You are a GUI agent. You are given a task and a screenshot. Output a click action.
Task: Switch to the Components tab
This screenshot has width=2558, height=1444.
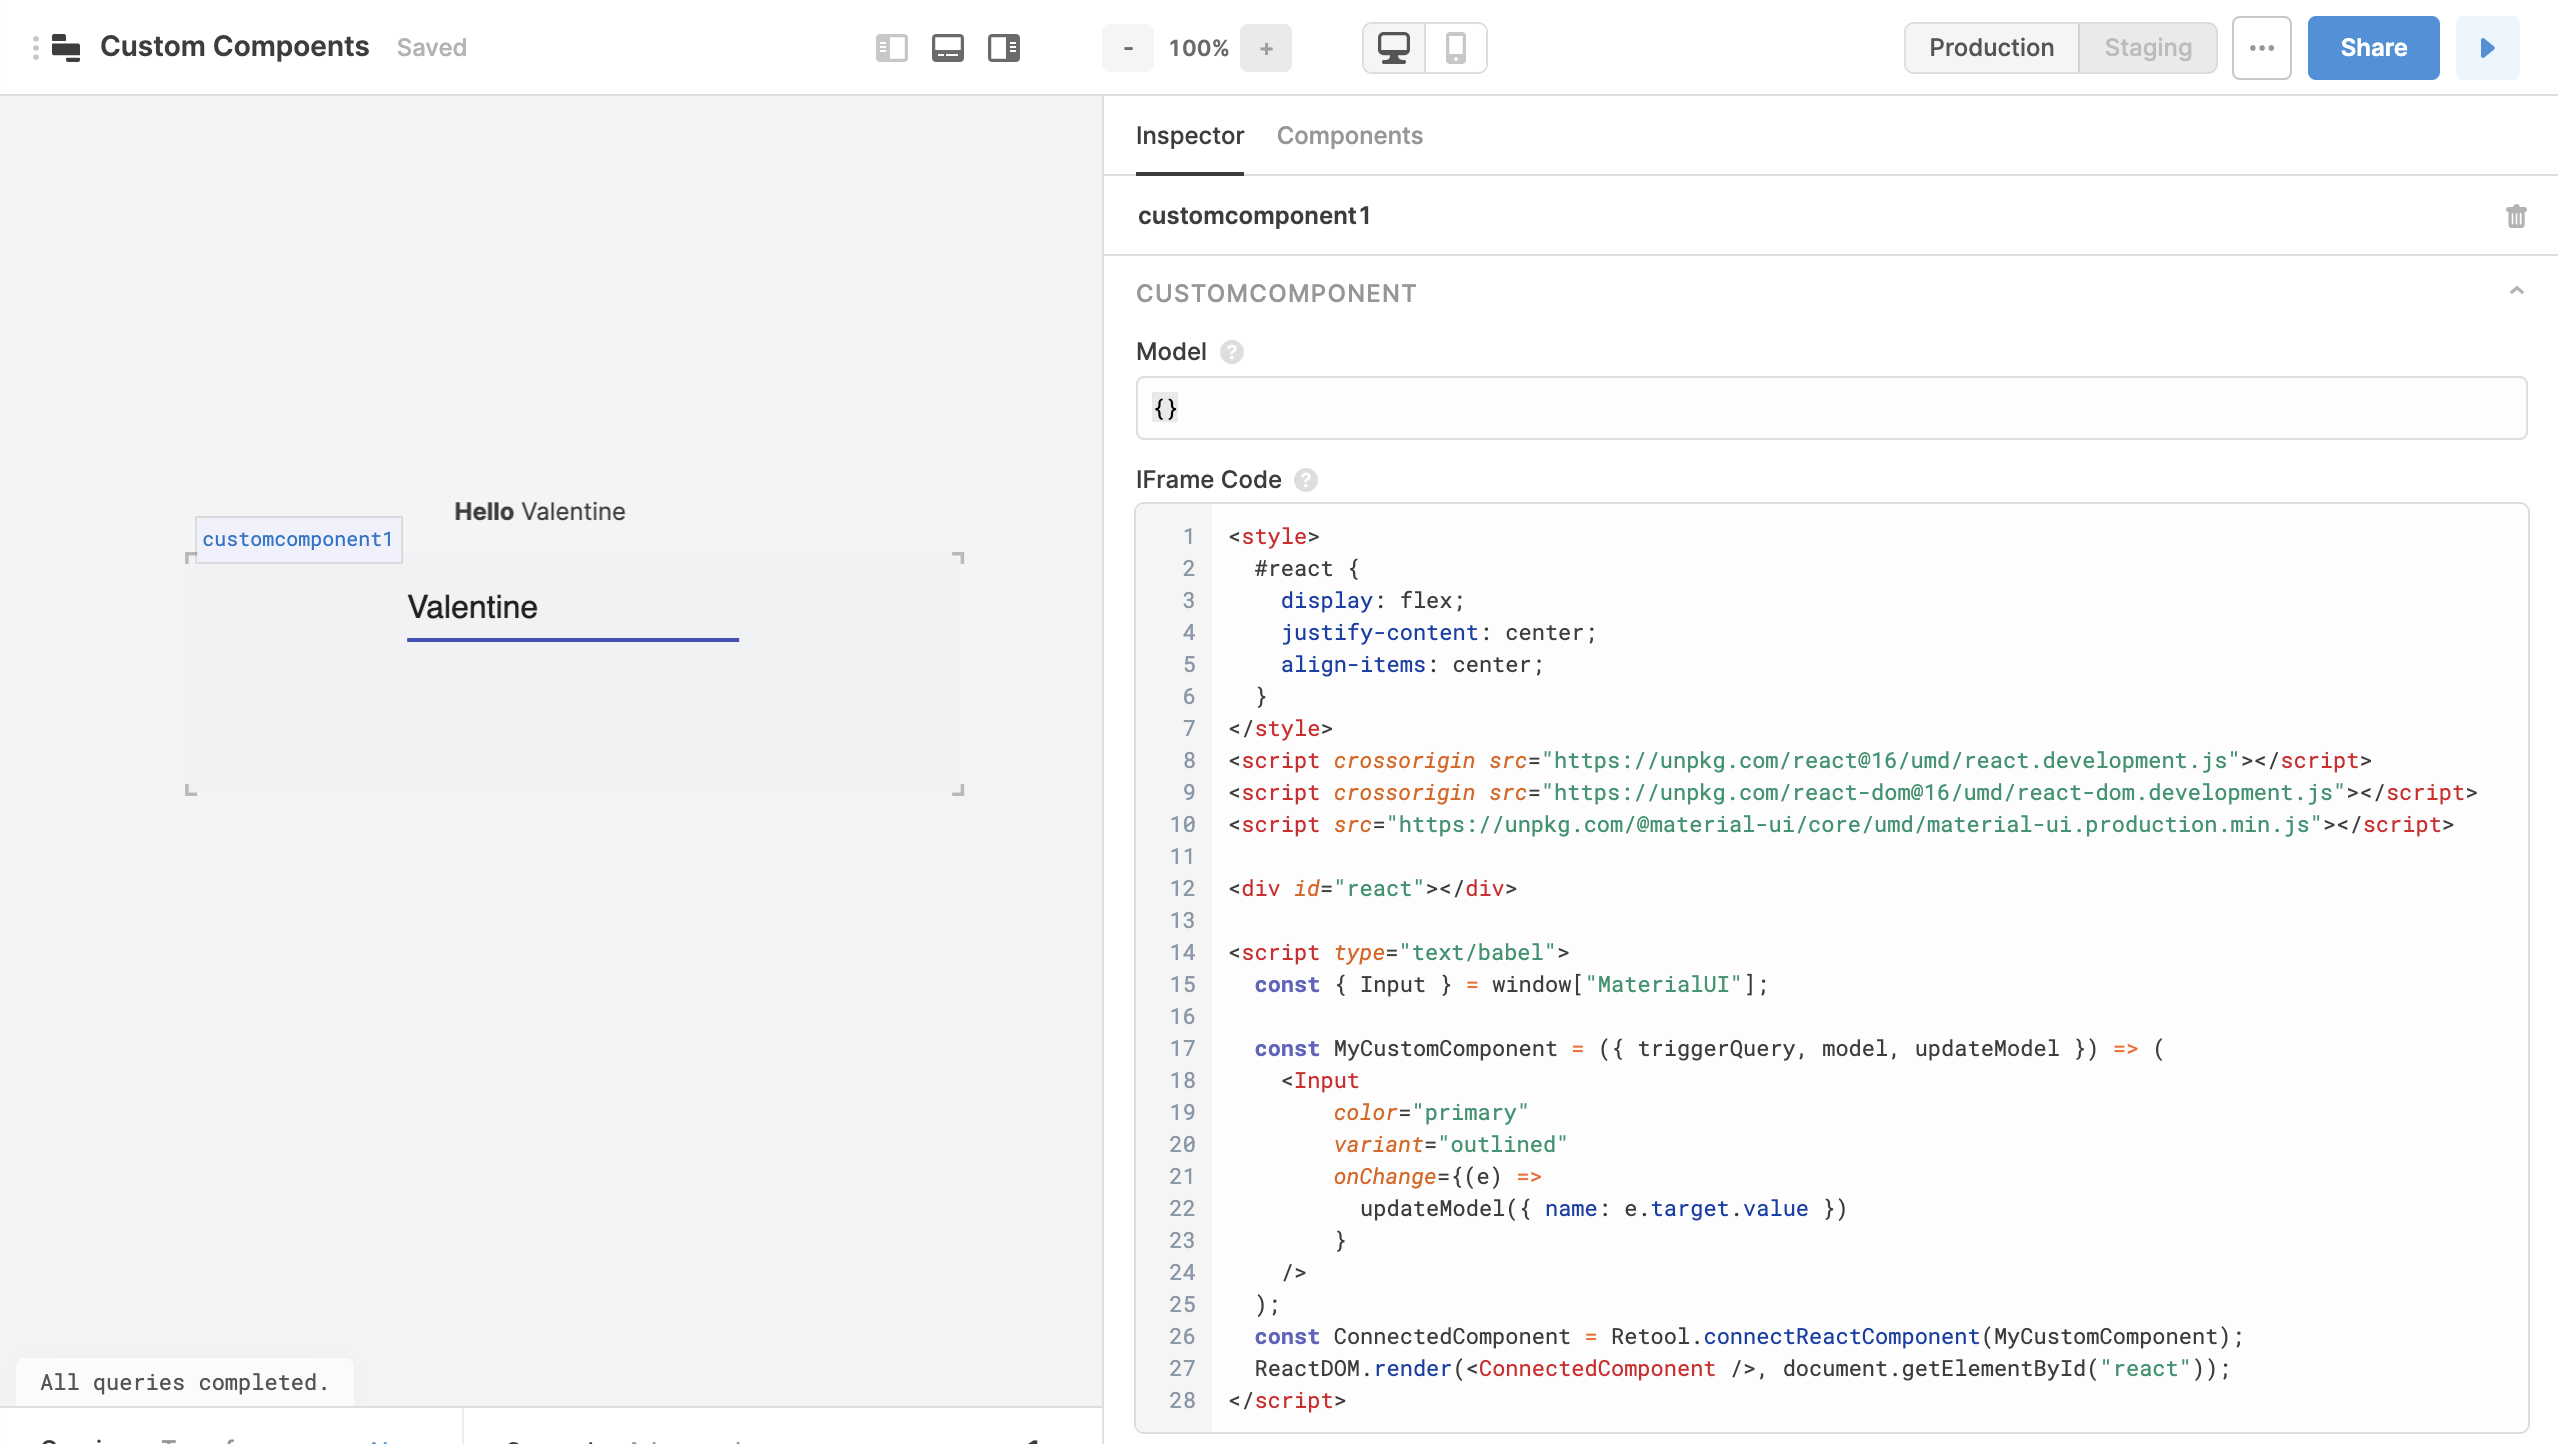coord(1349,135)
